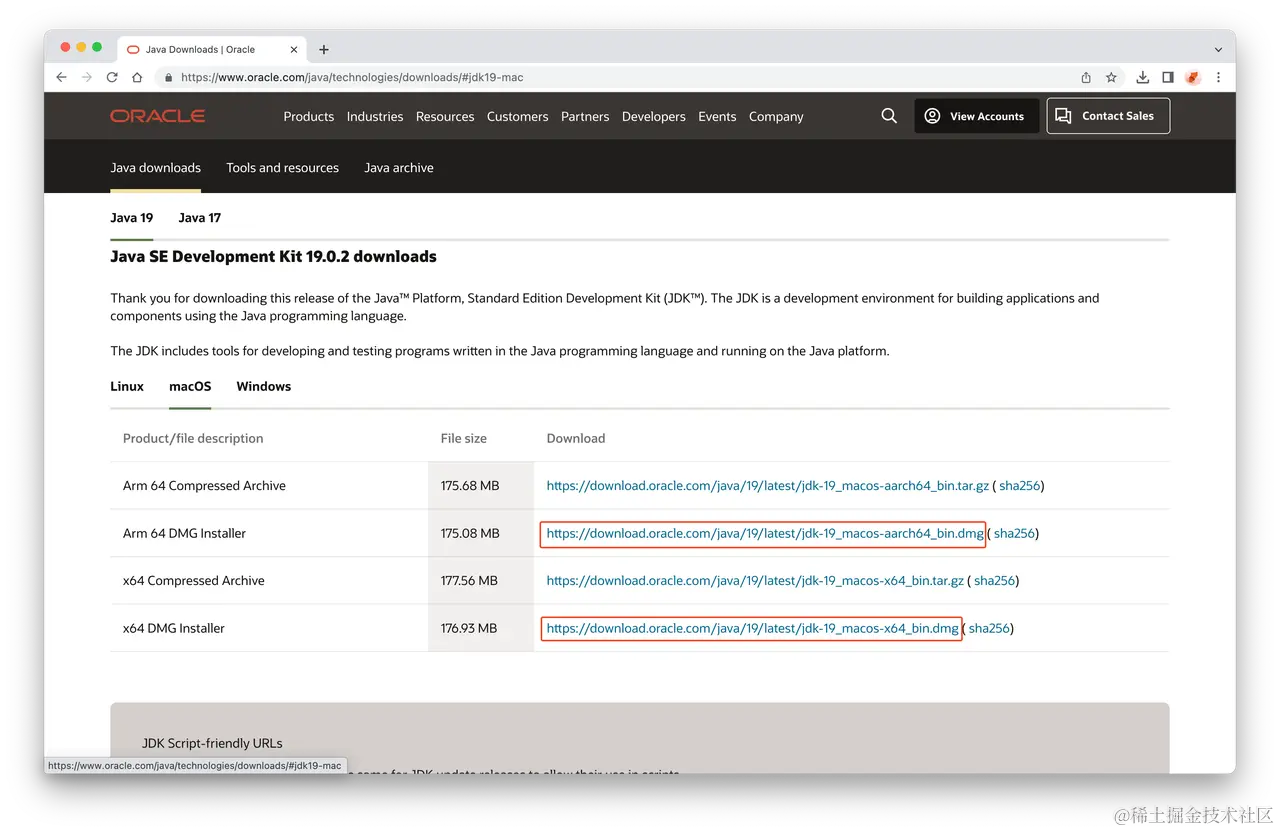Image resolution: width=1280 pixels, height=832 pixels.
Task: Open the browser Downloads icon
Action: click(1143, 77)
